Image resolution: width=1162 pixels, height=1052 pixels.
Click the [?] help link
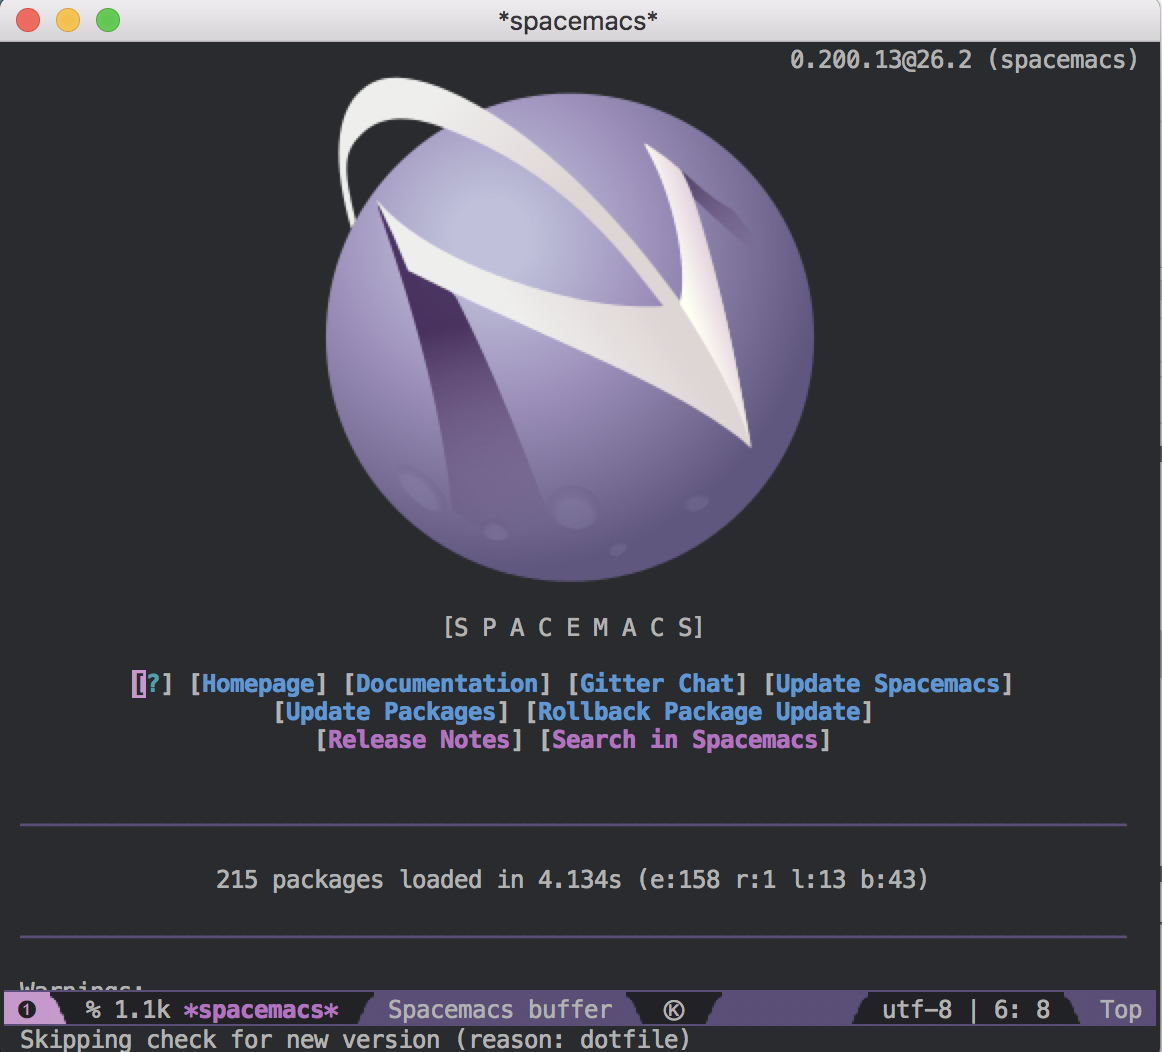click(152, 683)
